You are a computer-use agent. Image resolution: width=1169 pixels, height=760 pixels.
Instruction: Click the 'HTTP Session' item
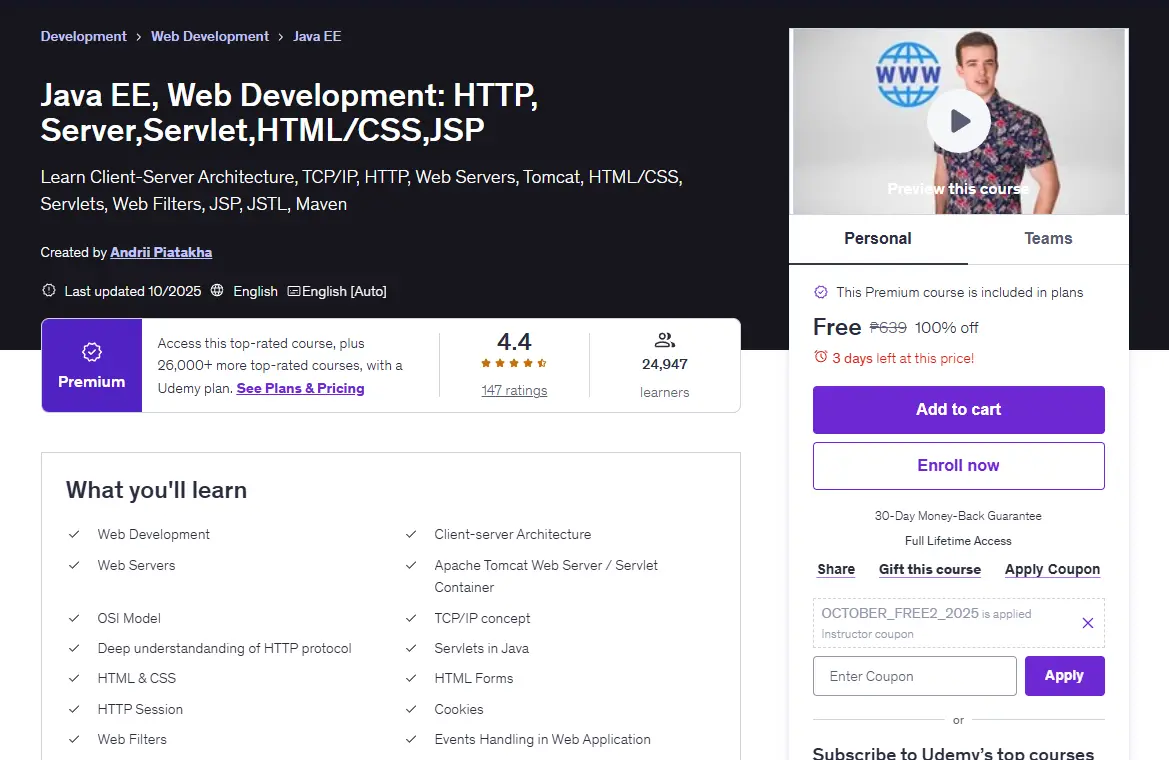(140, 709)
